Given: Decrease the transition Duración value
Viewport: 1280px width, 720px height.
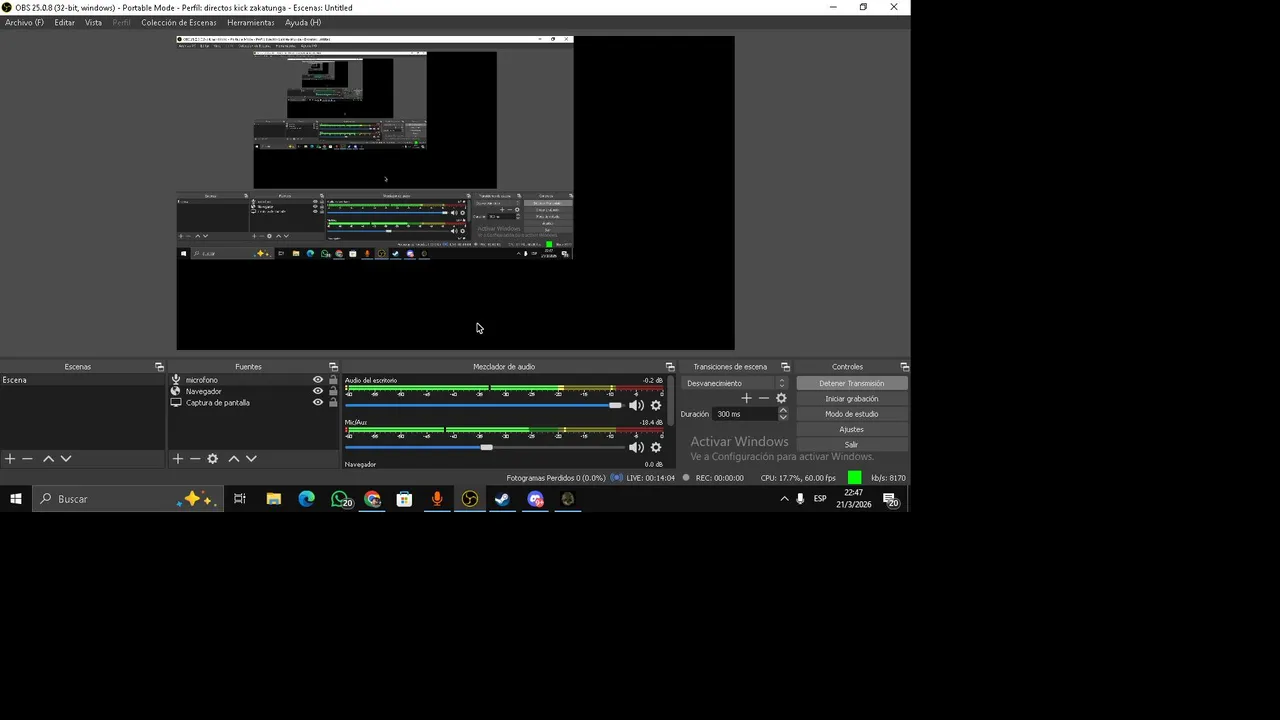Looking at the screenshot, I should point(783,417).
